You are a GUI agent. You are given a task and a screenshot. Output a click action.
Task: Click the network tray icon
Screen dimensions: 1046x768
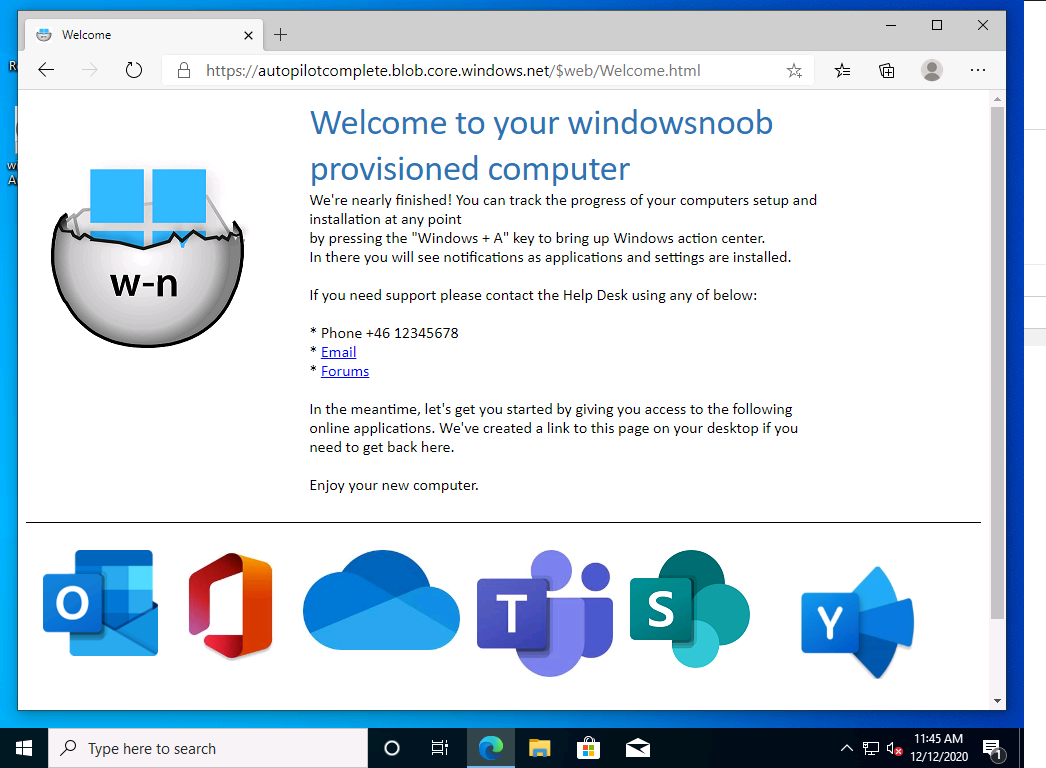(x=871, y=749)
